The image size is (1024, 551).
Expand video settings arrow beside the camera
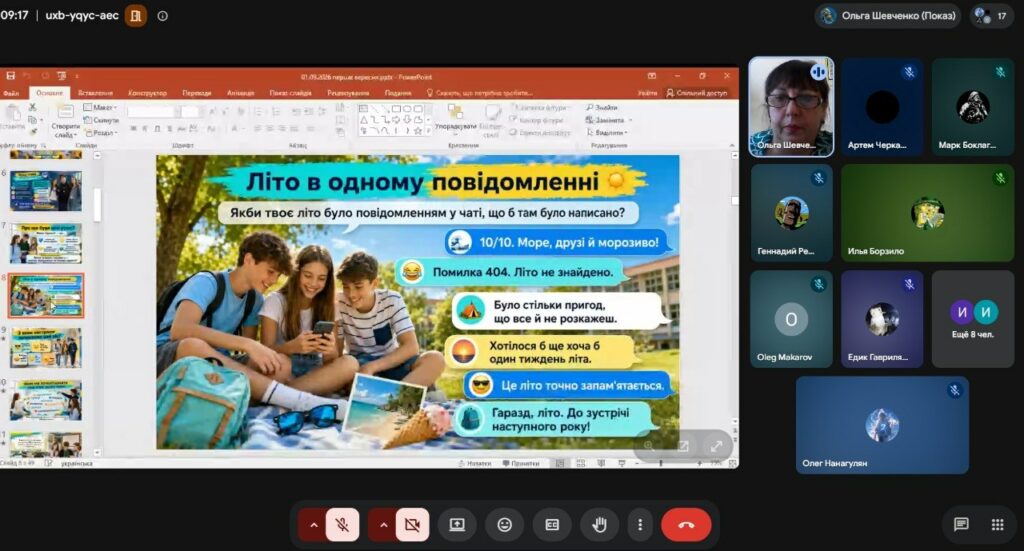(x=383, y=524)
